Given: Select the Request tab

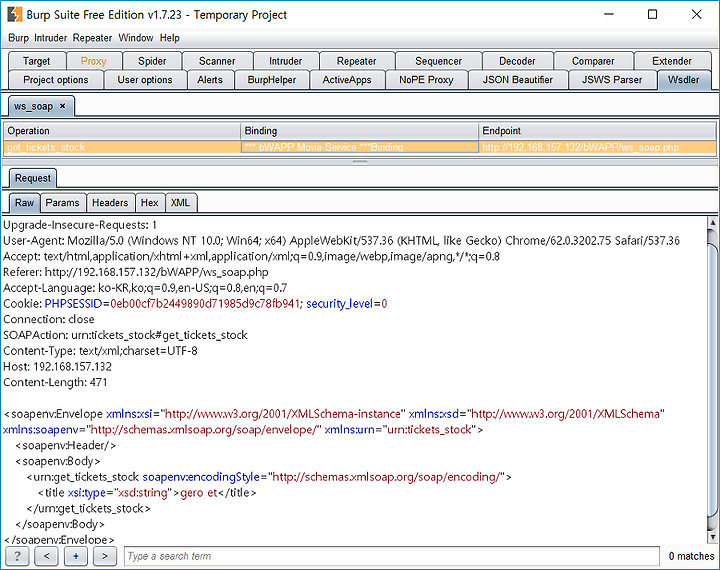Looking at the screenshot, I should [33, 178].
